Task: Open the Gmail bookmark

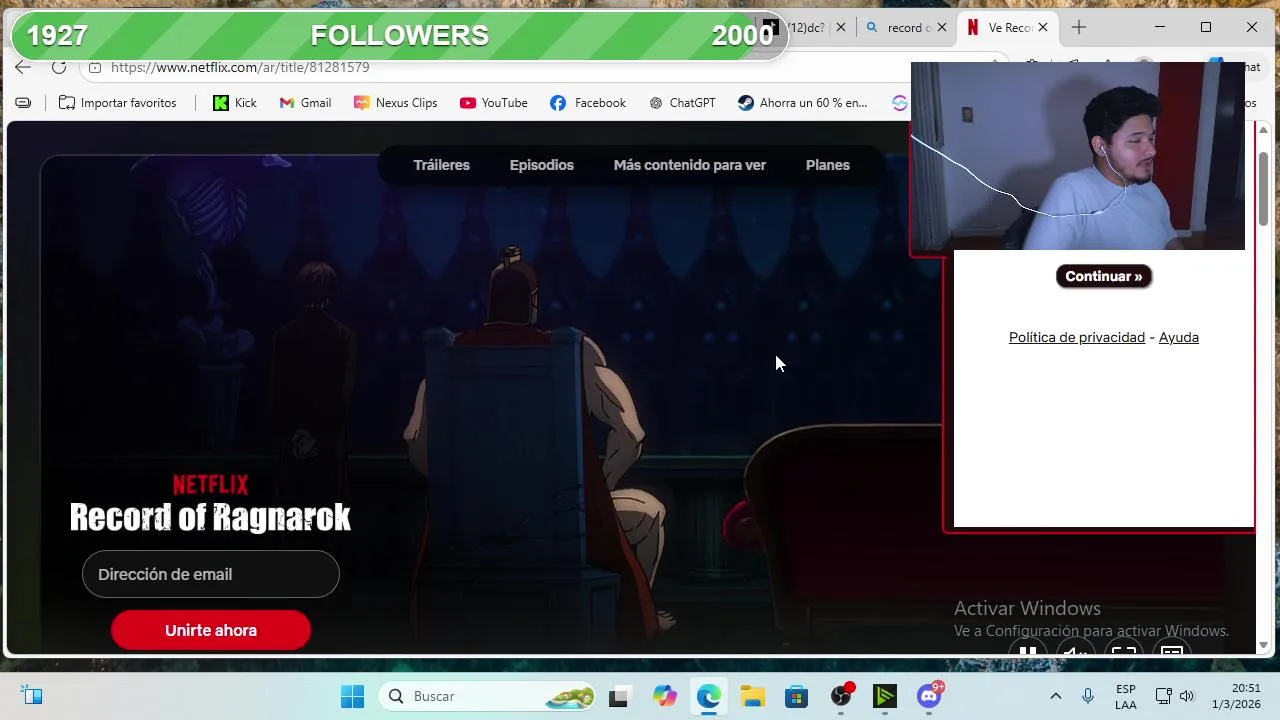Action: (x=305, y=103)
